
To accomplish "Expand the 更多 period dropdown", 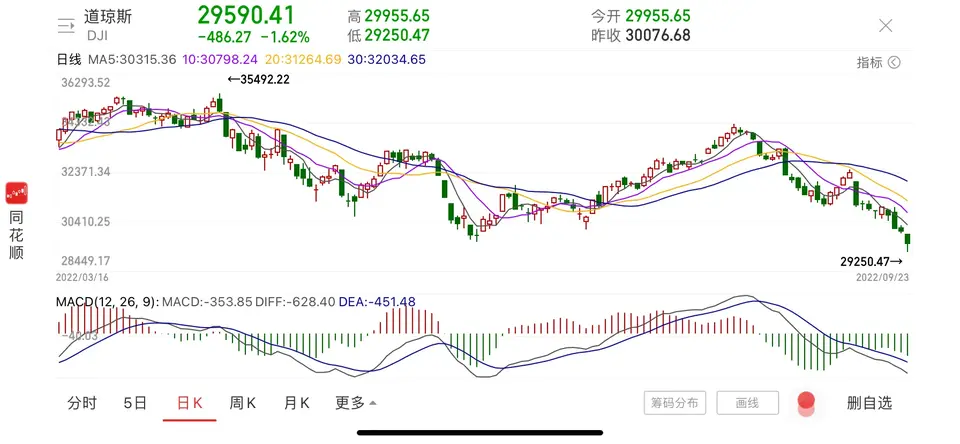I will point(356,403).
